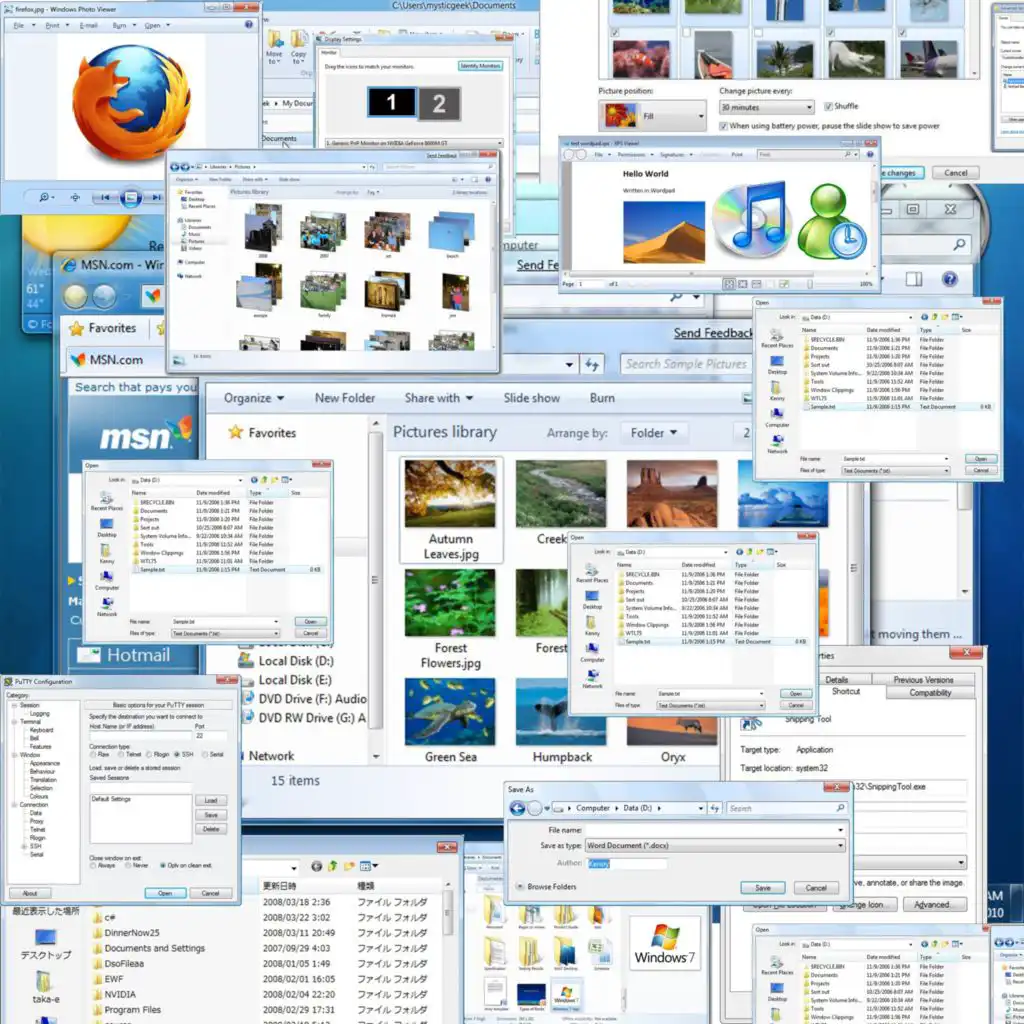Adjust the zoom slider in XPS Viewer
This screenshot has width=1024, height=1024.
tap(808, 284)
